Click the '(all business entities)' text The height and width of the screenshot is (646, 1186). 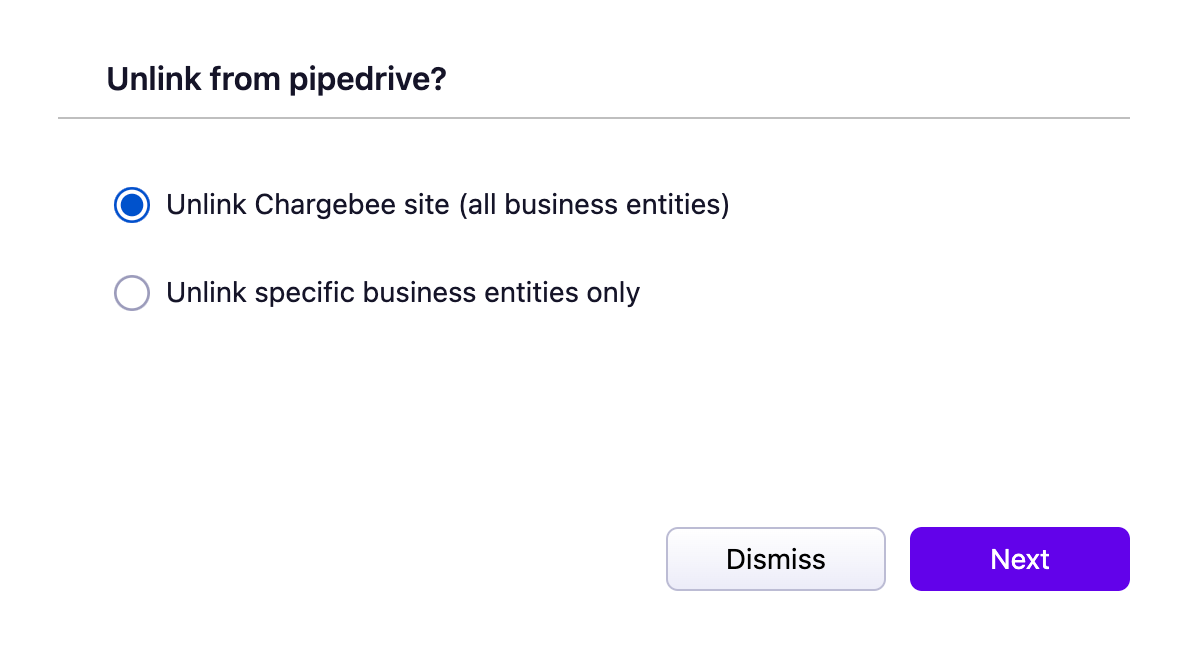coord(593,205)
